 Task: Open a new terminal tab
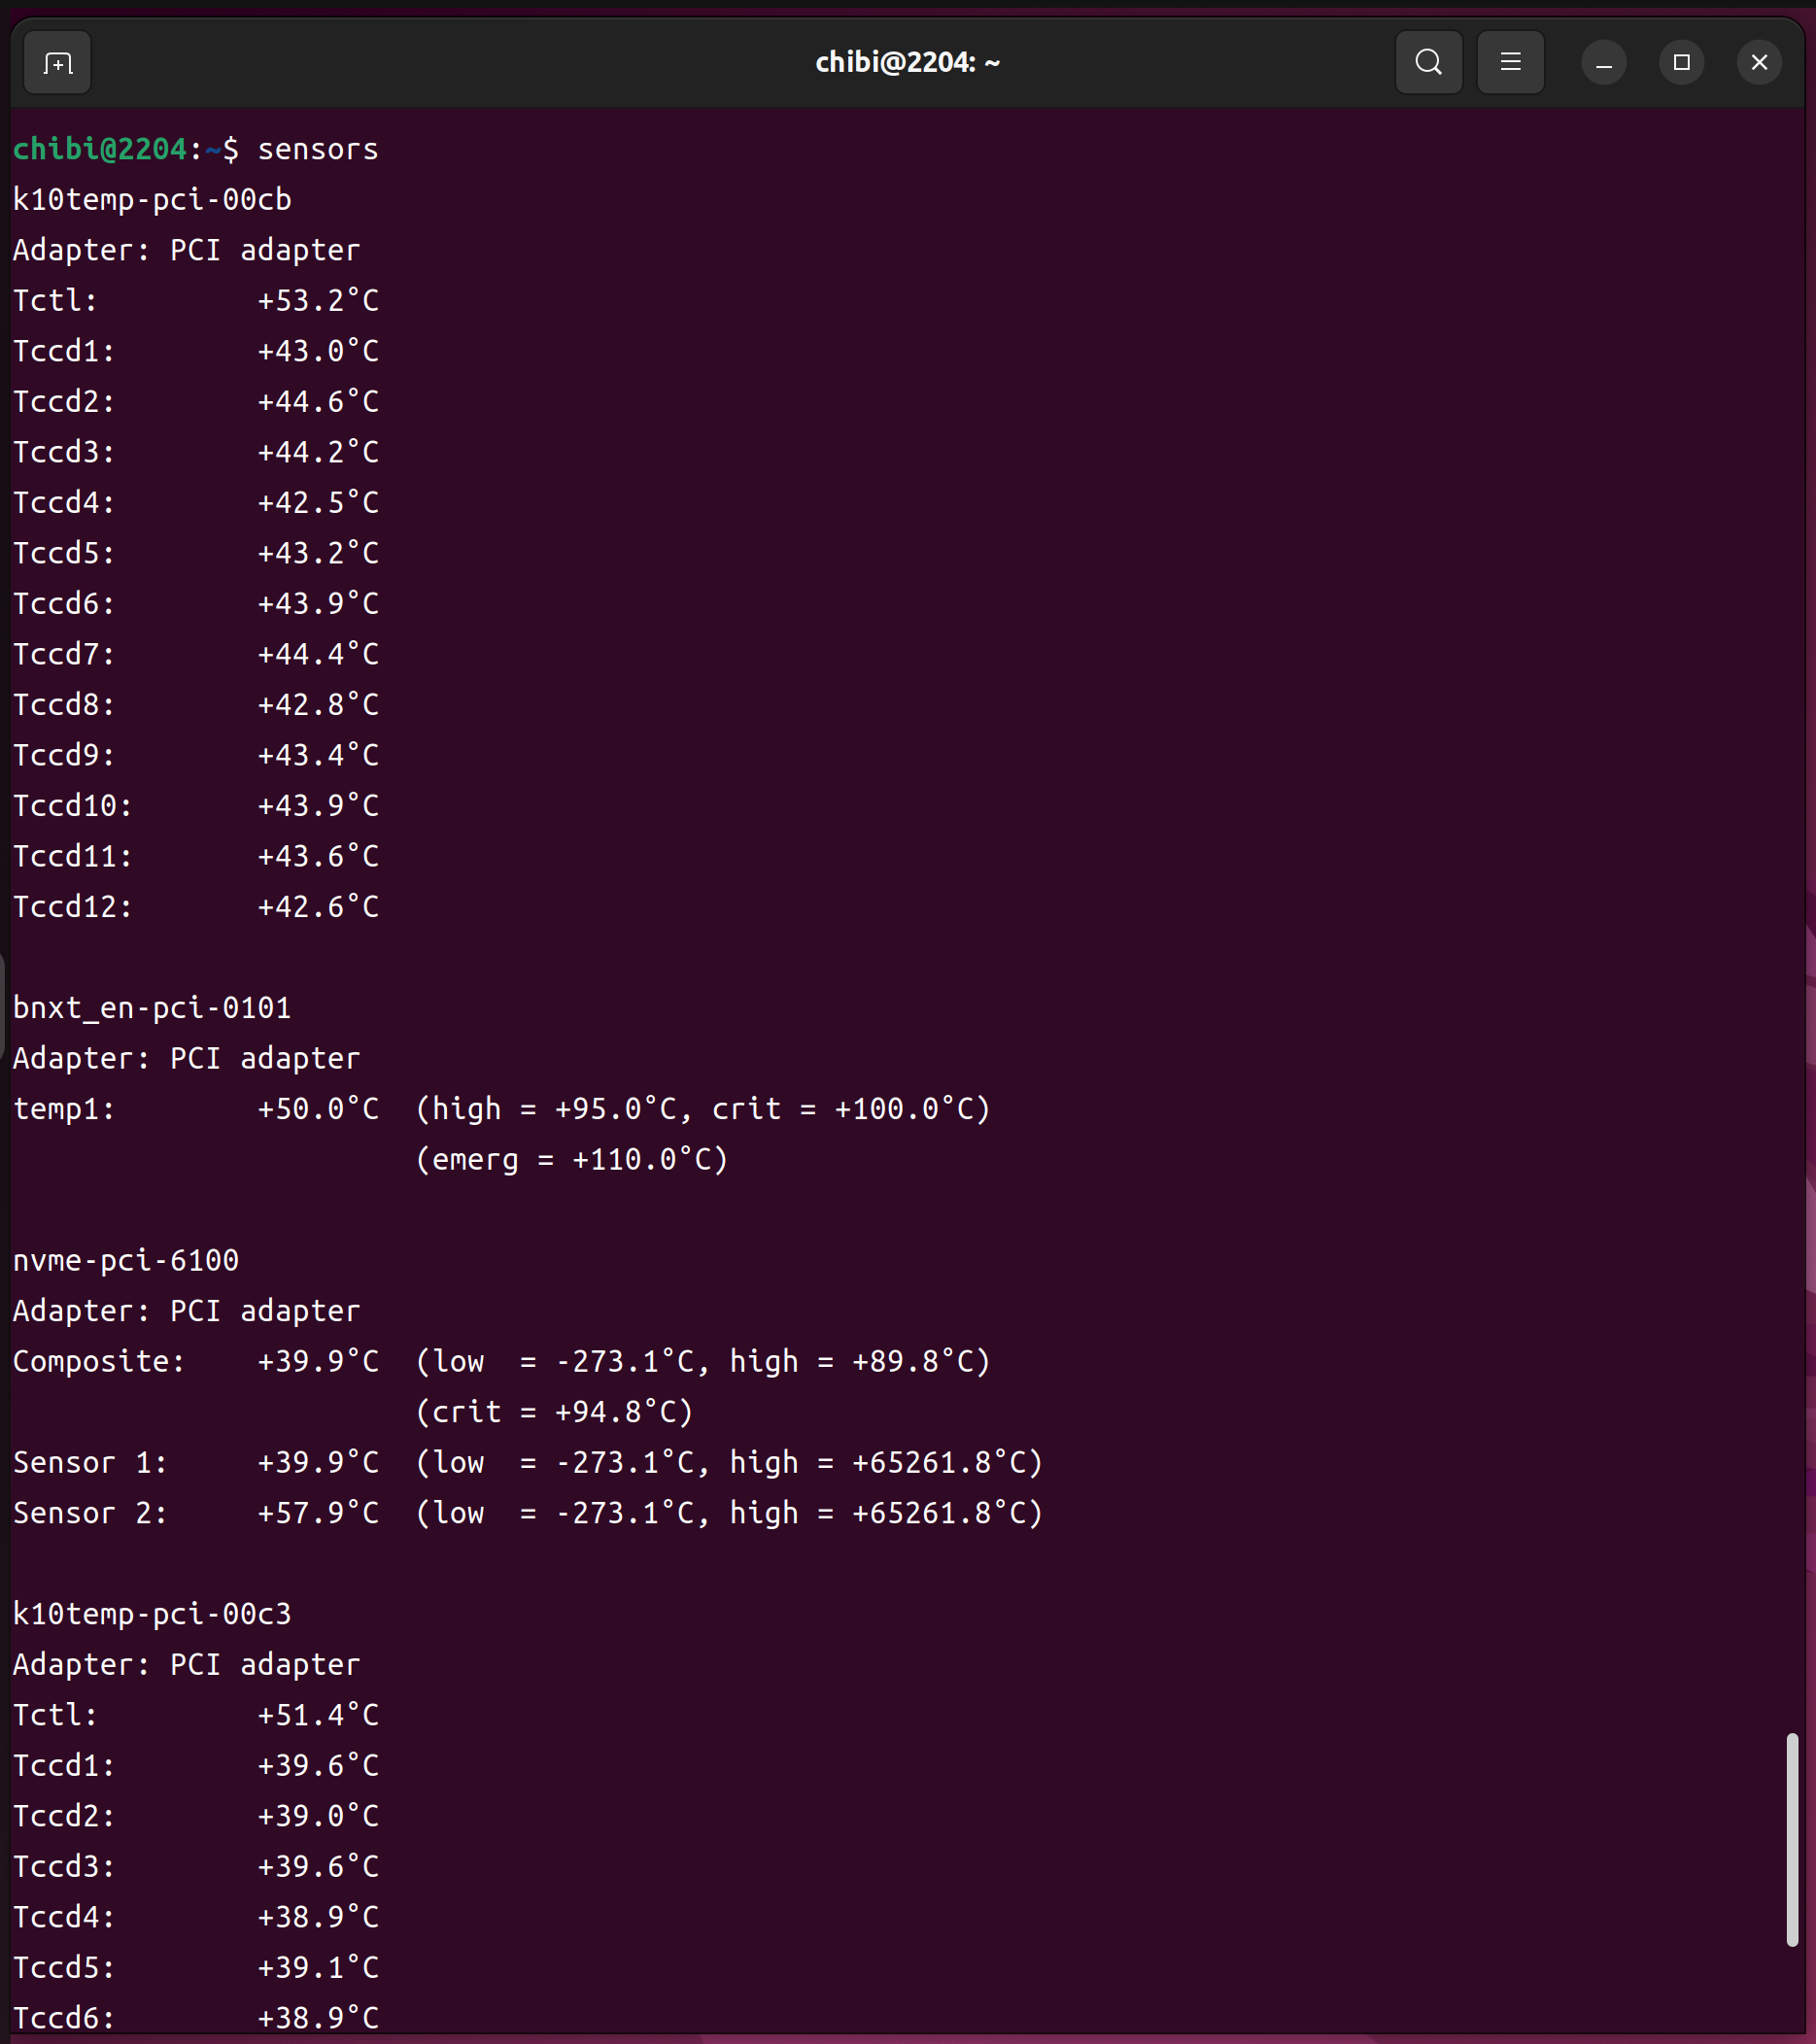tap(57, 63)
